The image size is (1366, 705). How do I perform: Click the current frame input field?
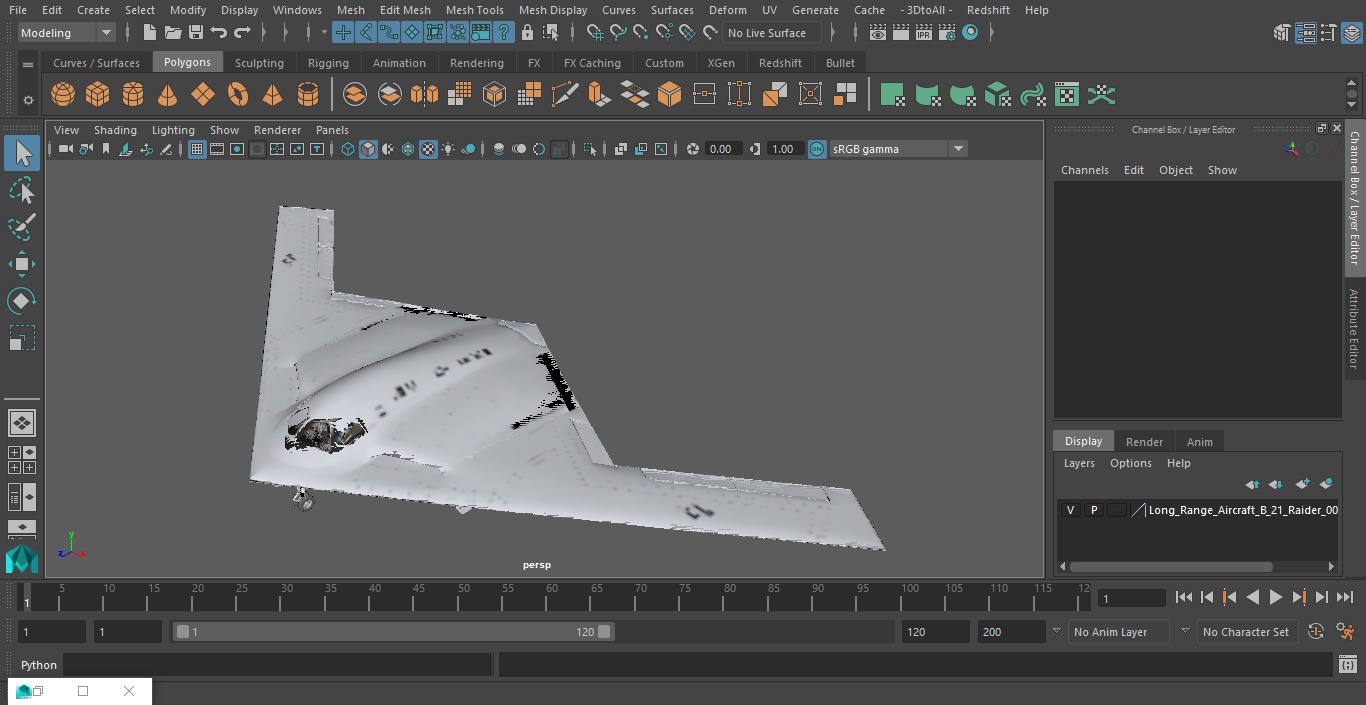coord(1132,598)
